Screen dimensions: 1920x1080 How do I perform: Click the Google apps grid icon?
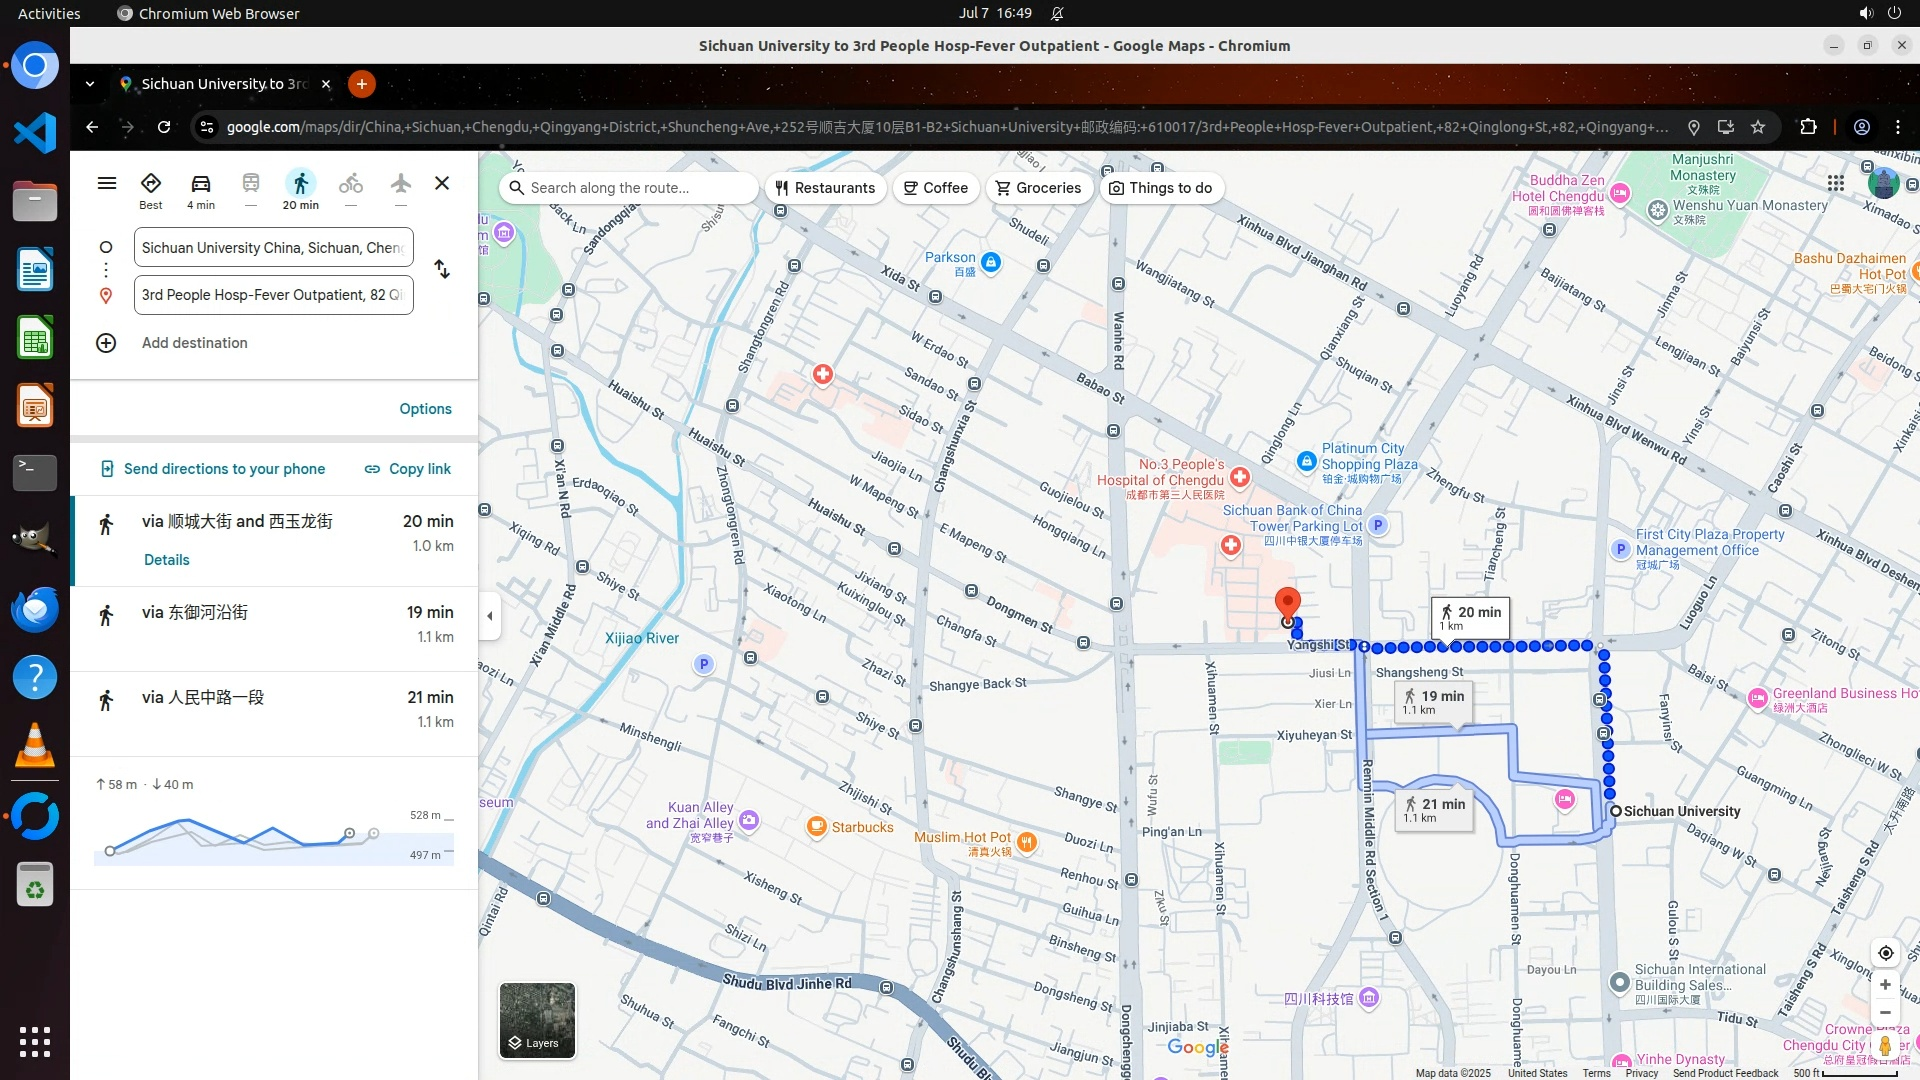coord(1835,183)
